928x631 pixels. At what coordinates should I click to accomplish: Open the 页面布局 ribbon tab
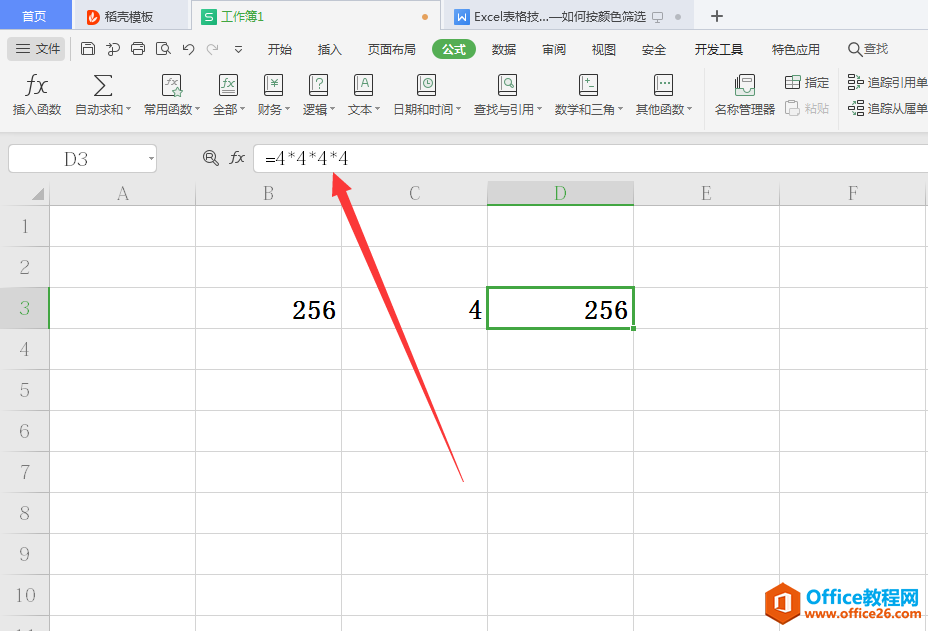pyautogui.click(x=391, y=49)
